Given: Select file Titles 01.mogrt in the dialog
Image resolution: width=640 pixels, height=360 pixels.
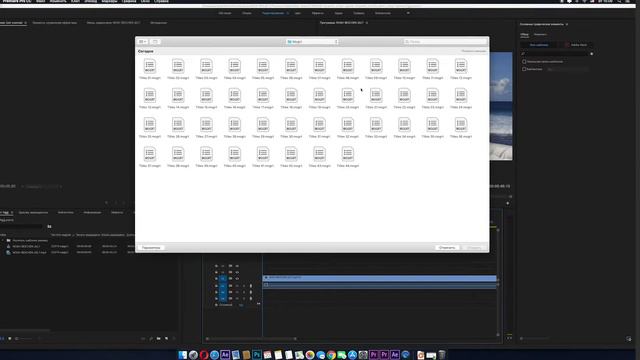Looking at the screenshot, I should [150, 69].
